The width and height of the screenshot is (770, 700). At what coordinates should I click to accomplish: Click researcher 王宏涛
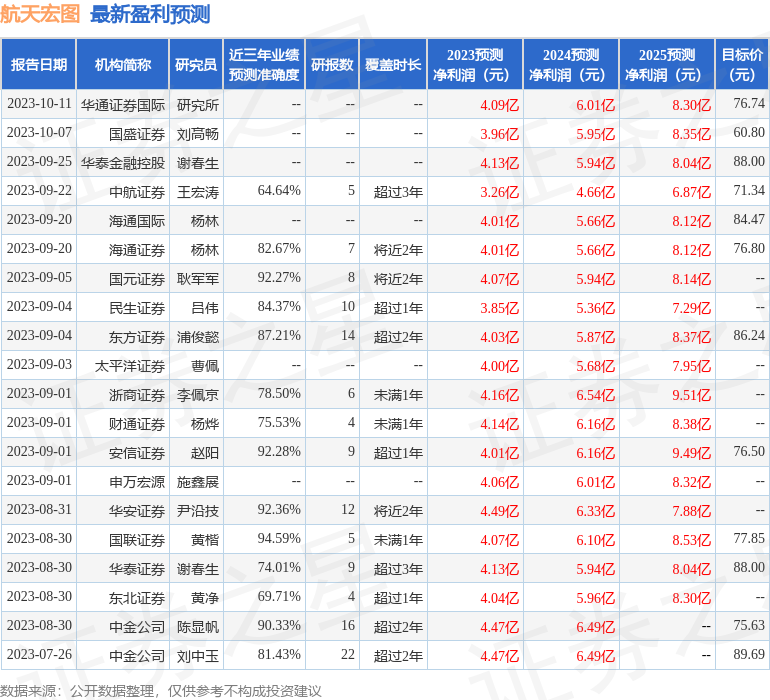tap(197, 192)
